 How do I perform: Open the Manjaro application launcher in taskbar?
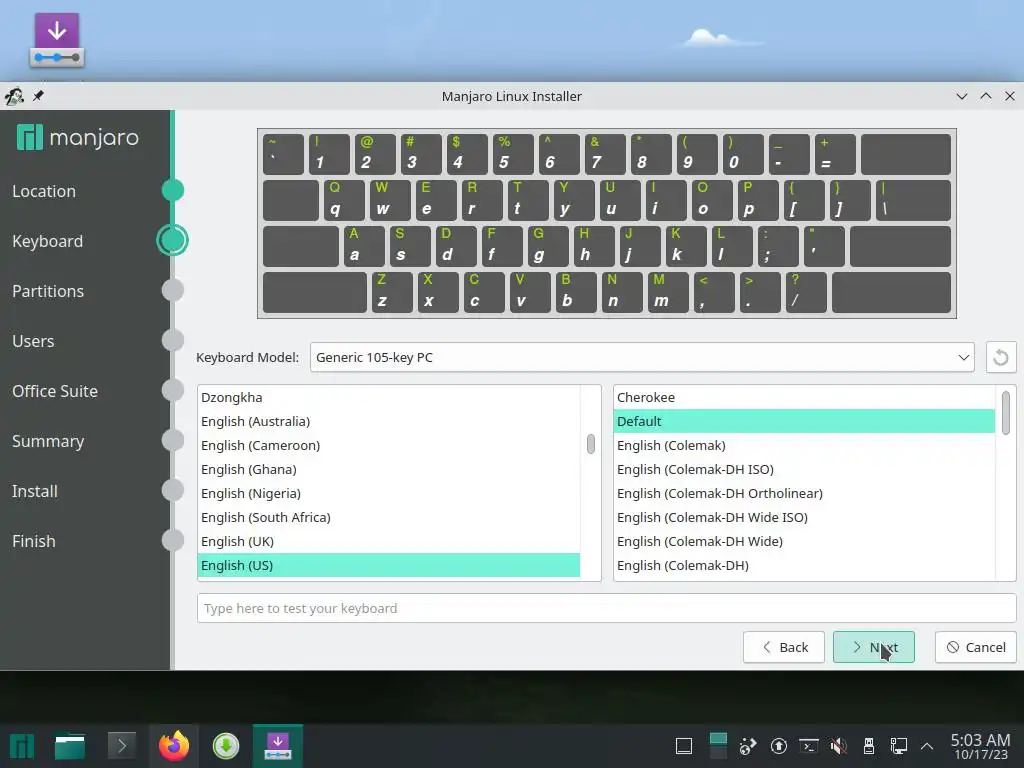22,746
